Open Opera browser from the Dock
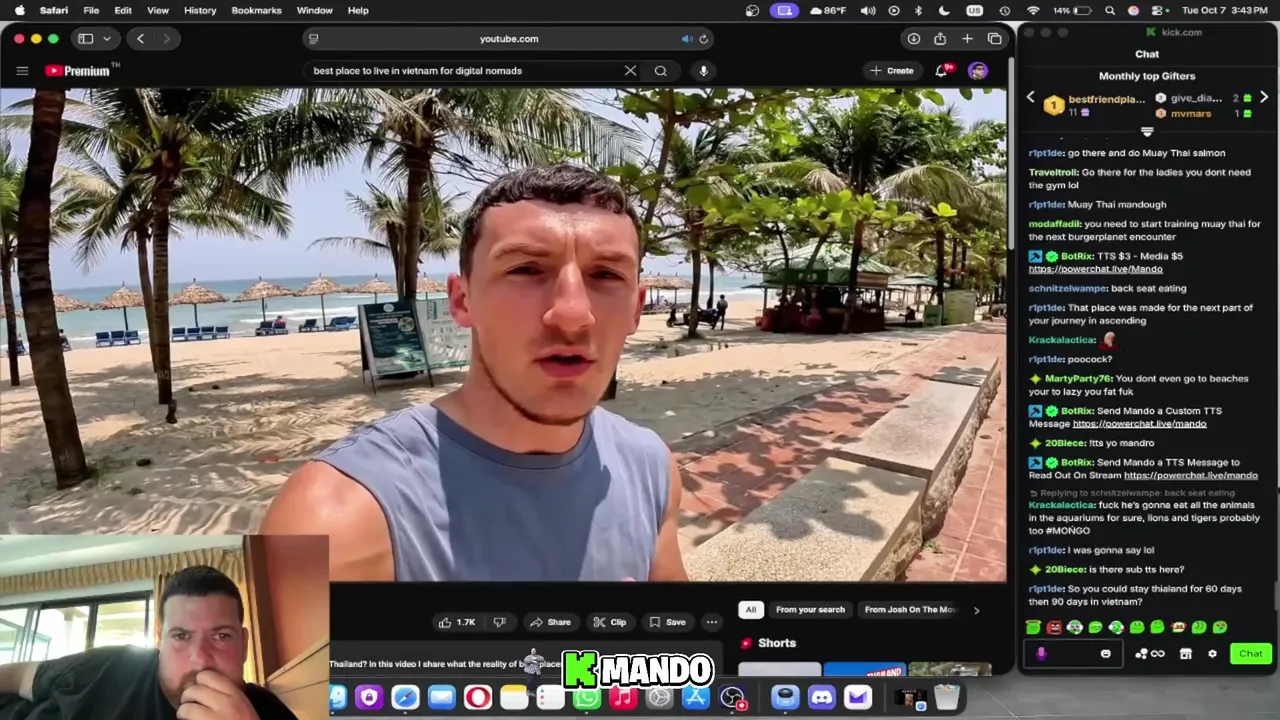 click(x=478, y=697)
